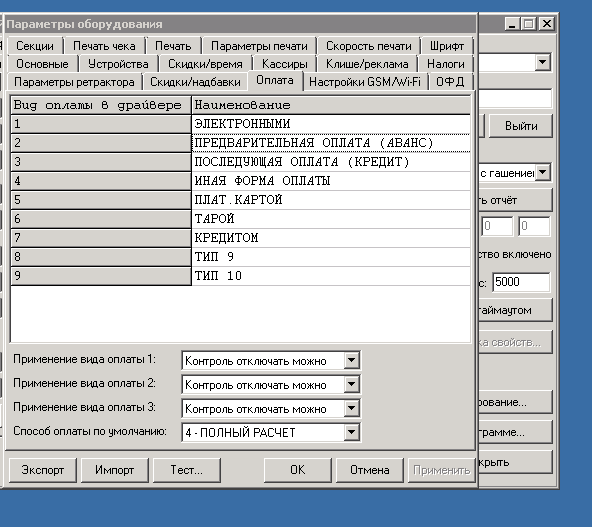
Task: Go to the Клише/реклама tab
Action: [x=367, y=64]
